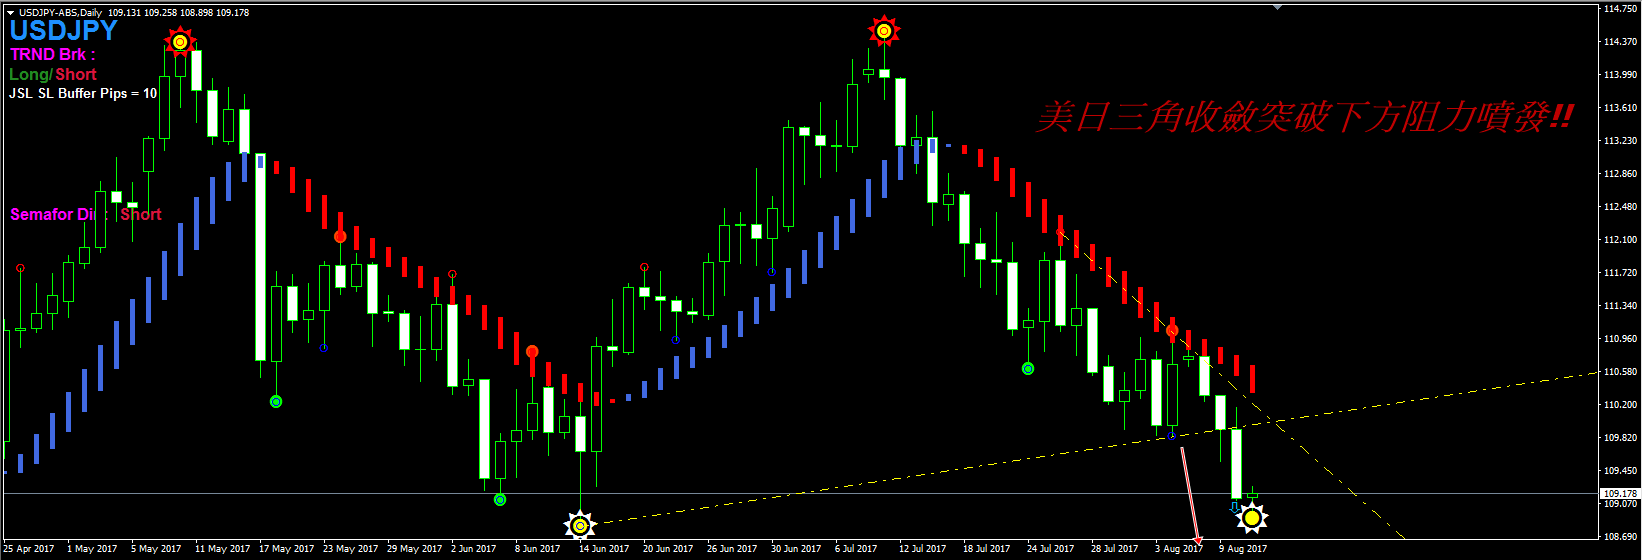Click the 12 Jul 2017 date label
Screen dimensions: 1643x560
pos(922,549)
